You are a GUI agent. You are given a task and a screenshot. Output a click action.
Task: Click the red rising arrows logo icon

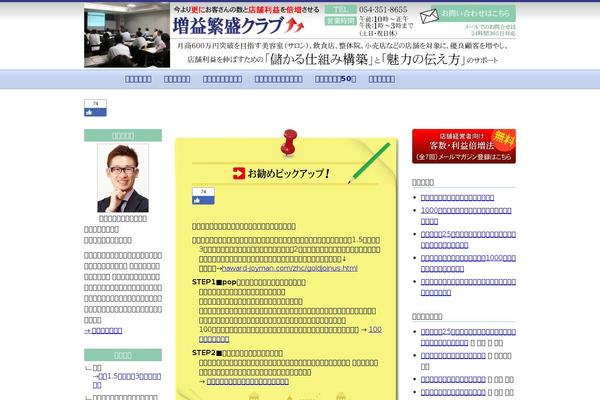point(295,25)
